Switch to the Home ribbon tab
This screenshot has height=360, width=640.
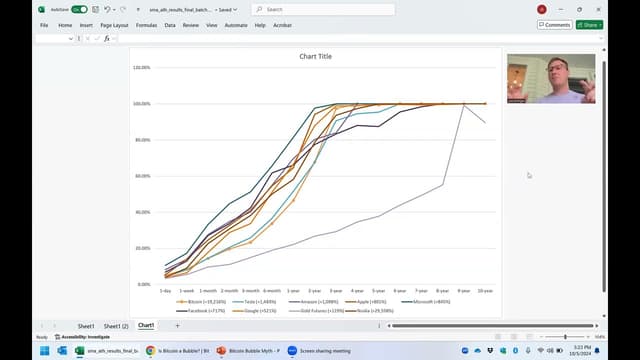(65, 25)
